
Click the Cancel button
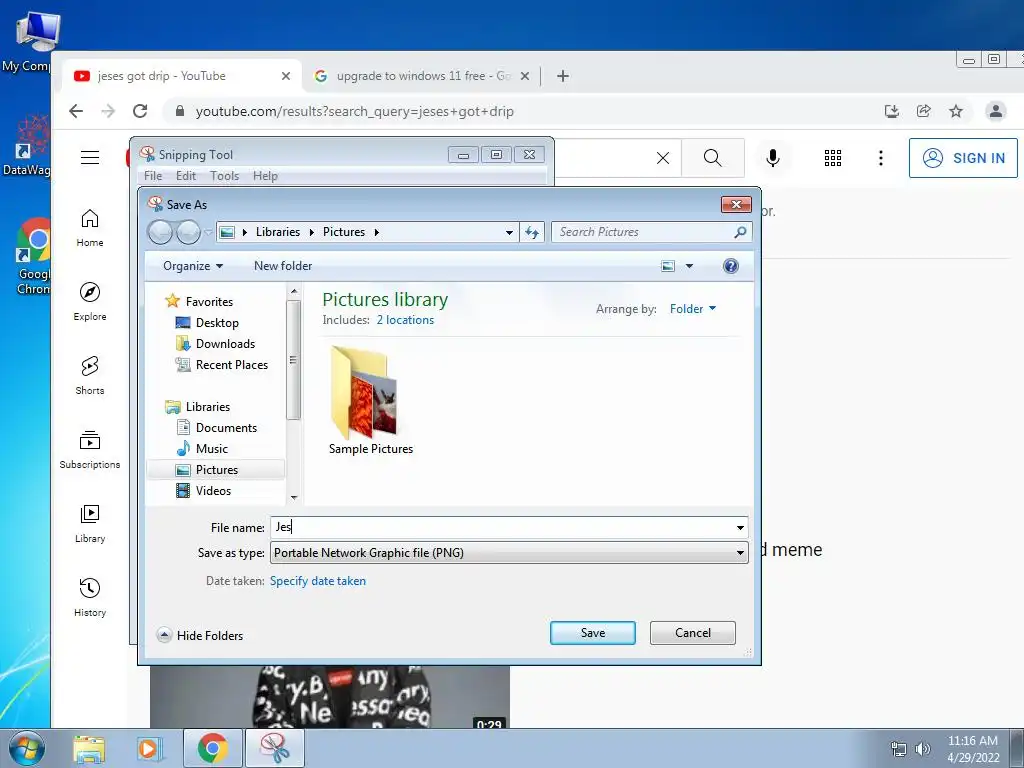pyautogui.click(x=692, y=633)
